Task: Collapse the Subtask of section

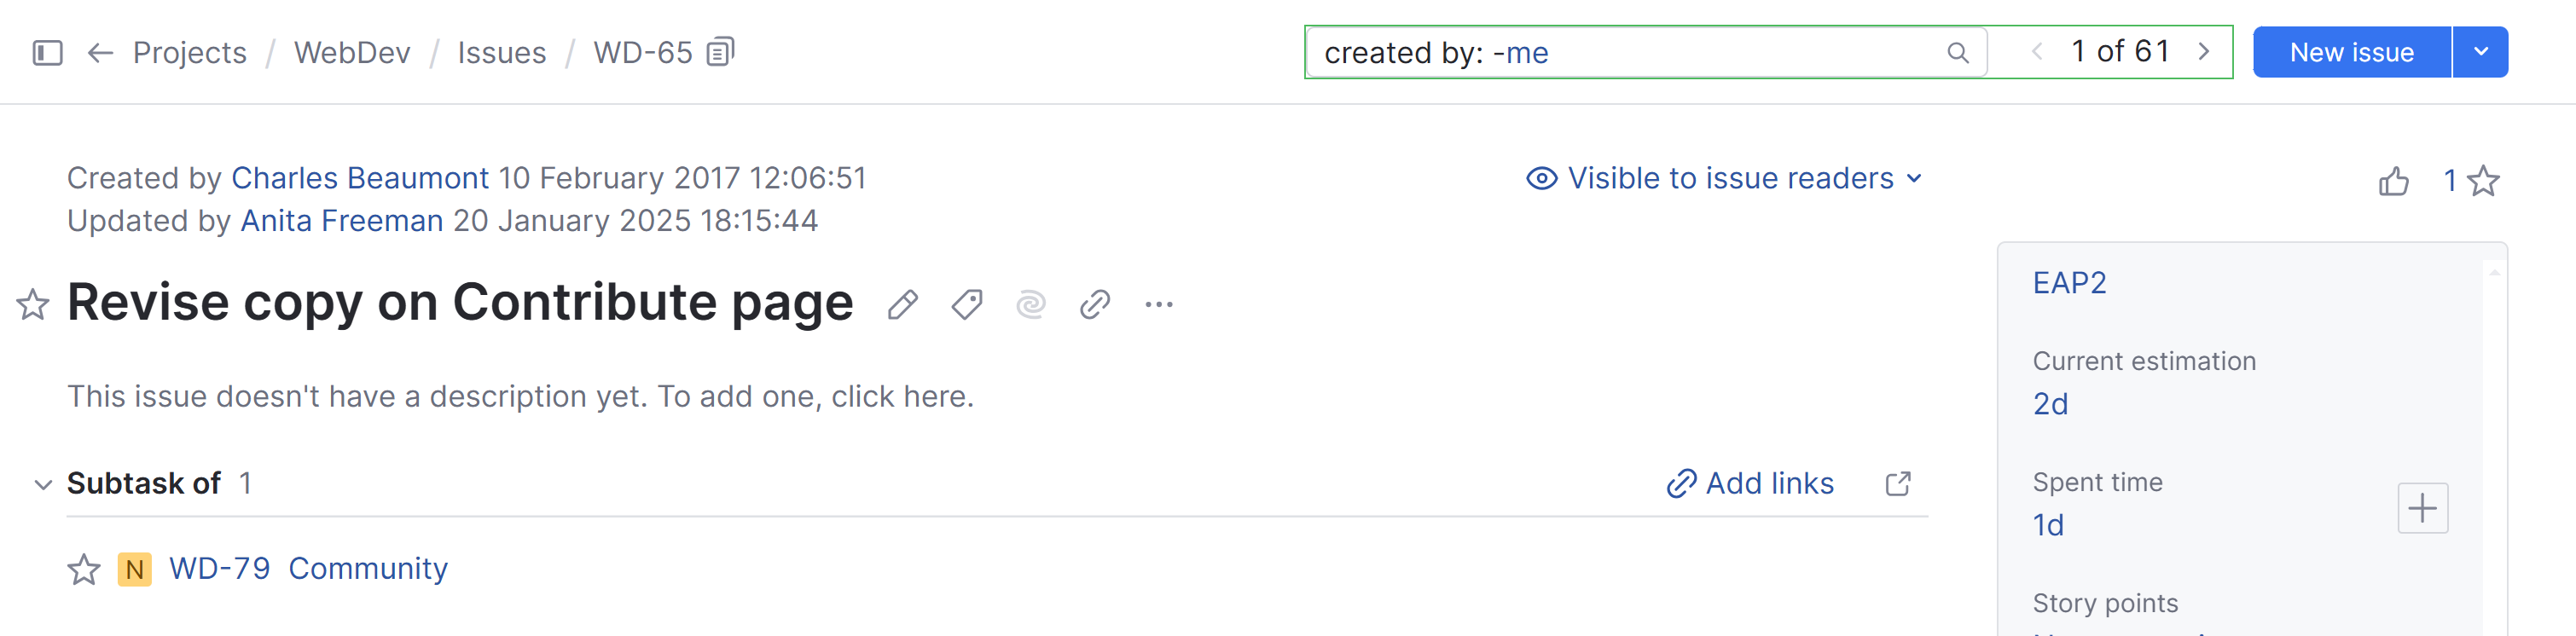Action: point(42,485)
